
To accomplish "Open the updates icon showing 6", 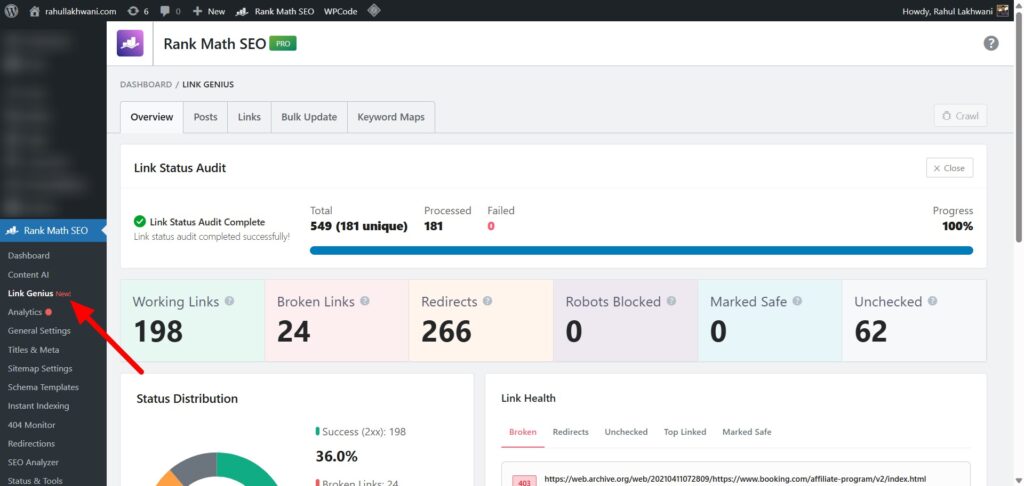I will pyautogui.click(x=138, y=11).
